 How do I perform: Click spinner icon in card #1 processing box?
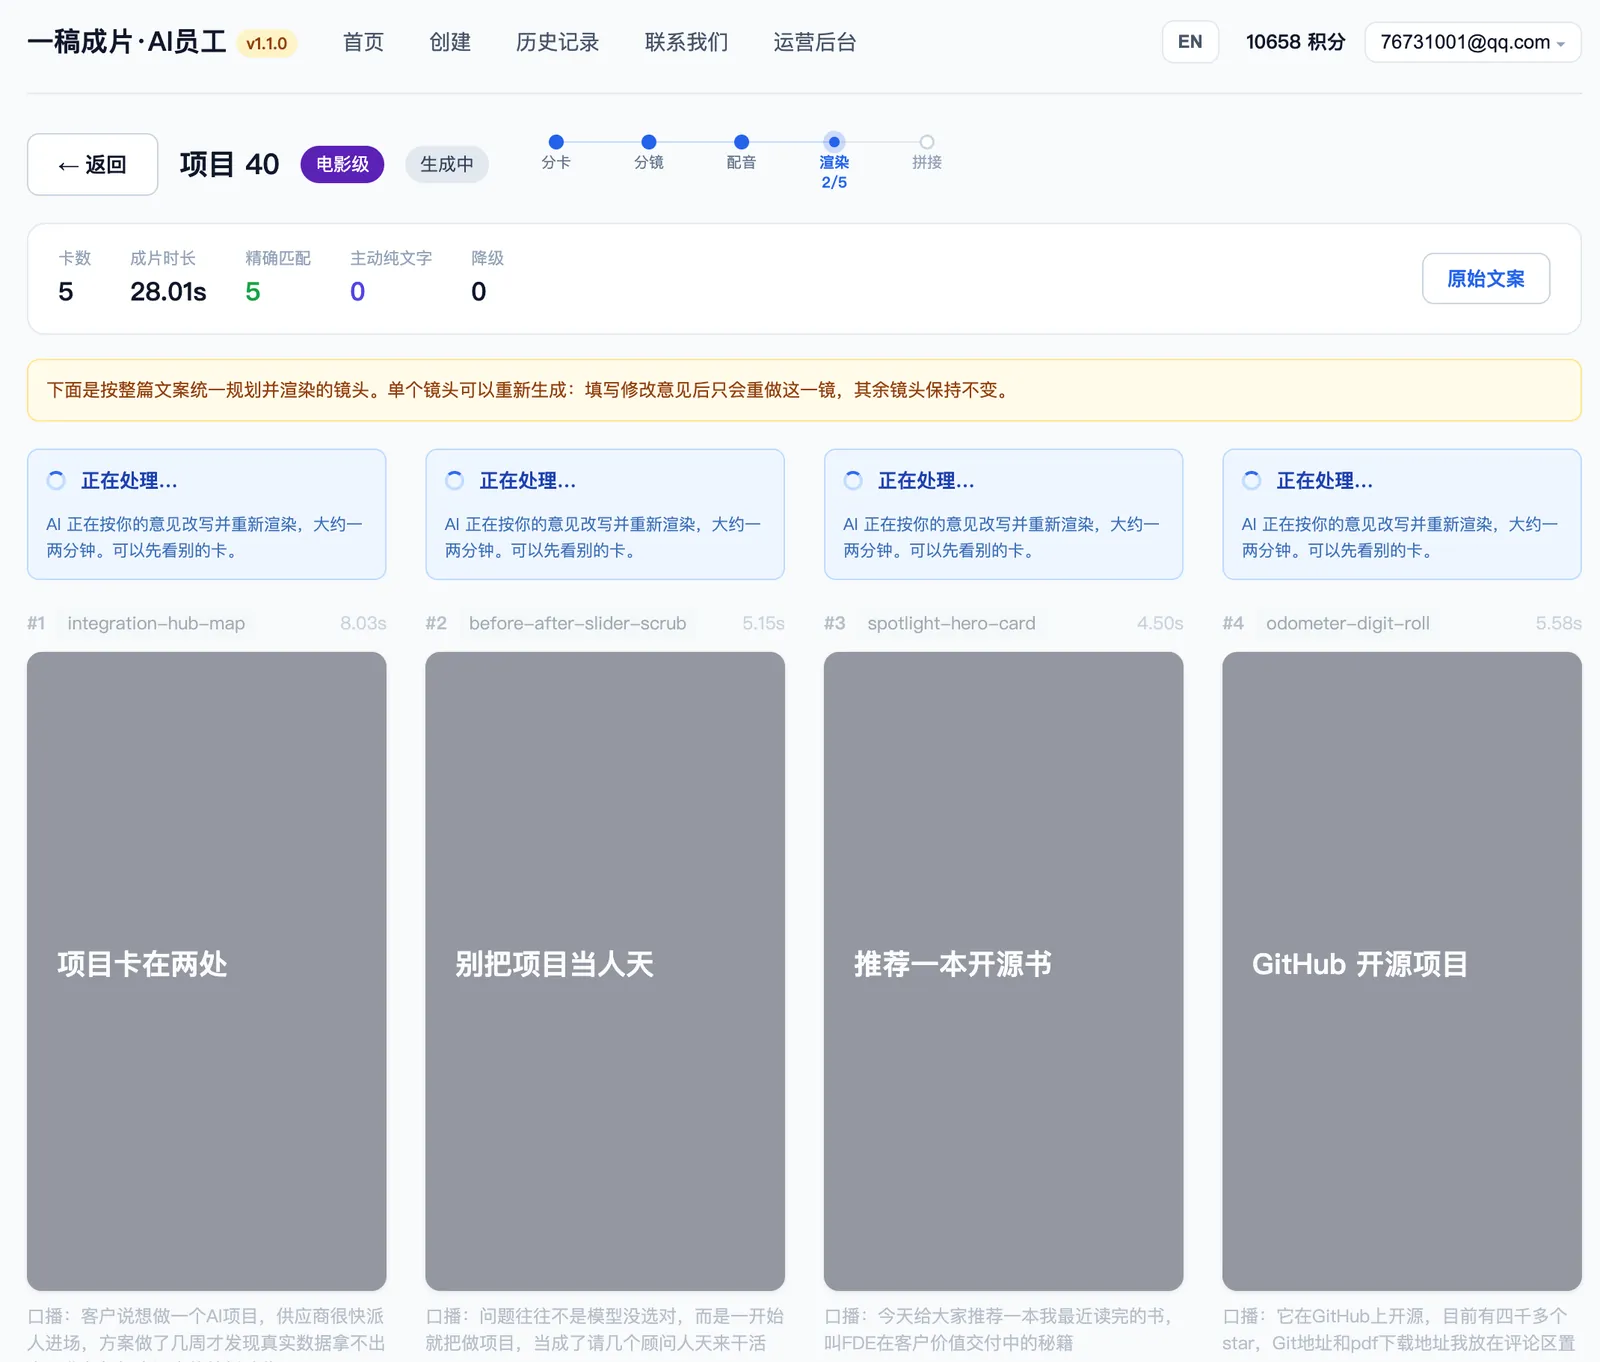(57, 481)
